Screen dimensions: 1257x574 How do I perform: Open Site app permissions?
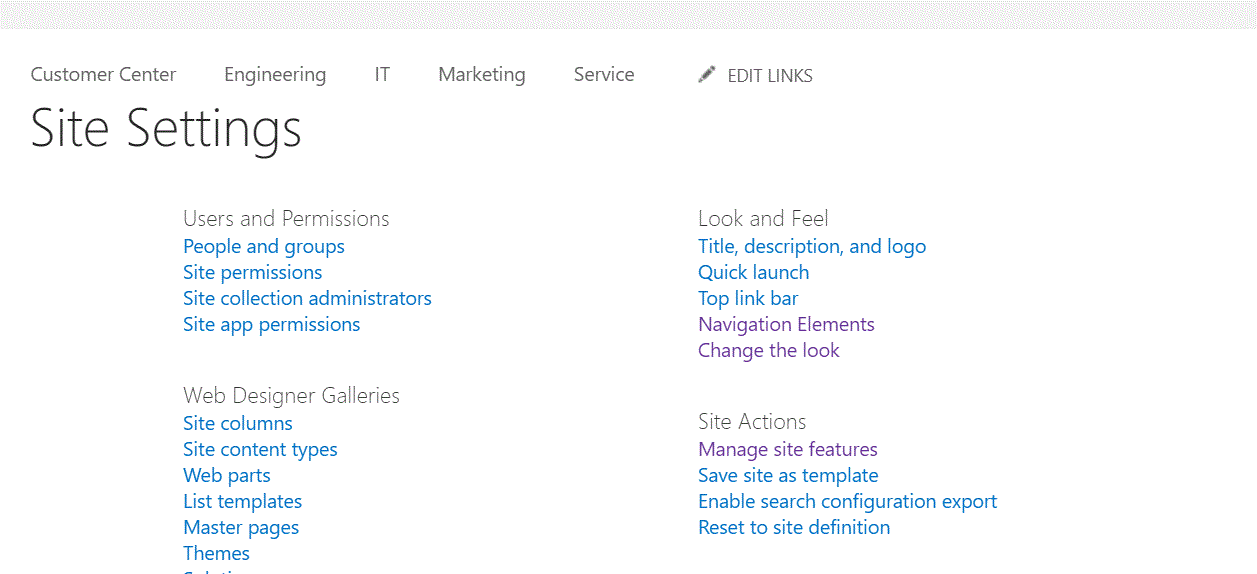click(x=272, y=325)
